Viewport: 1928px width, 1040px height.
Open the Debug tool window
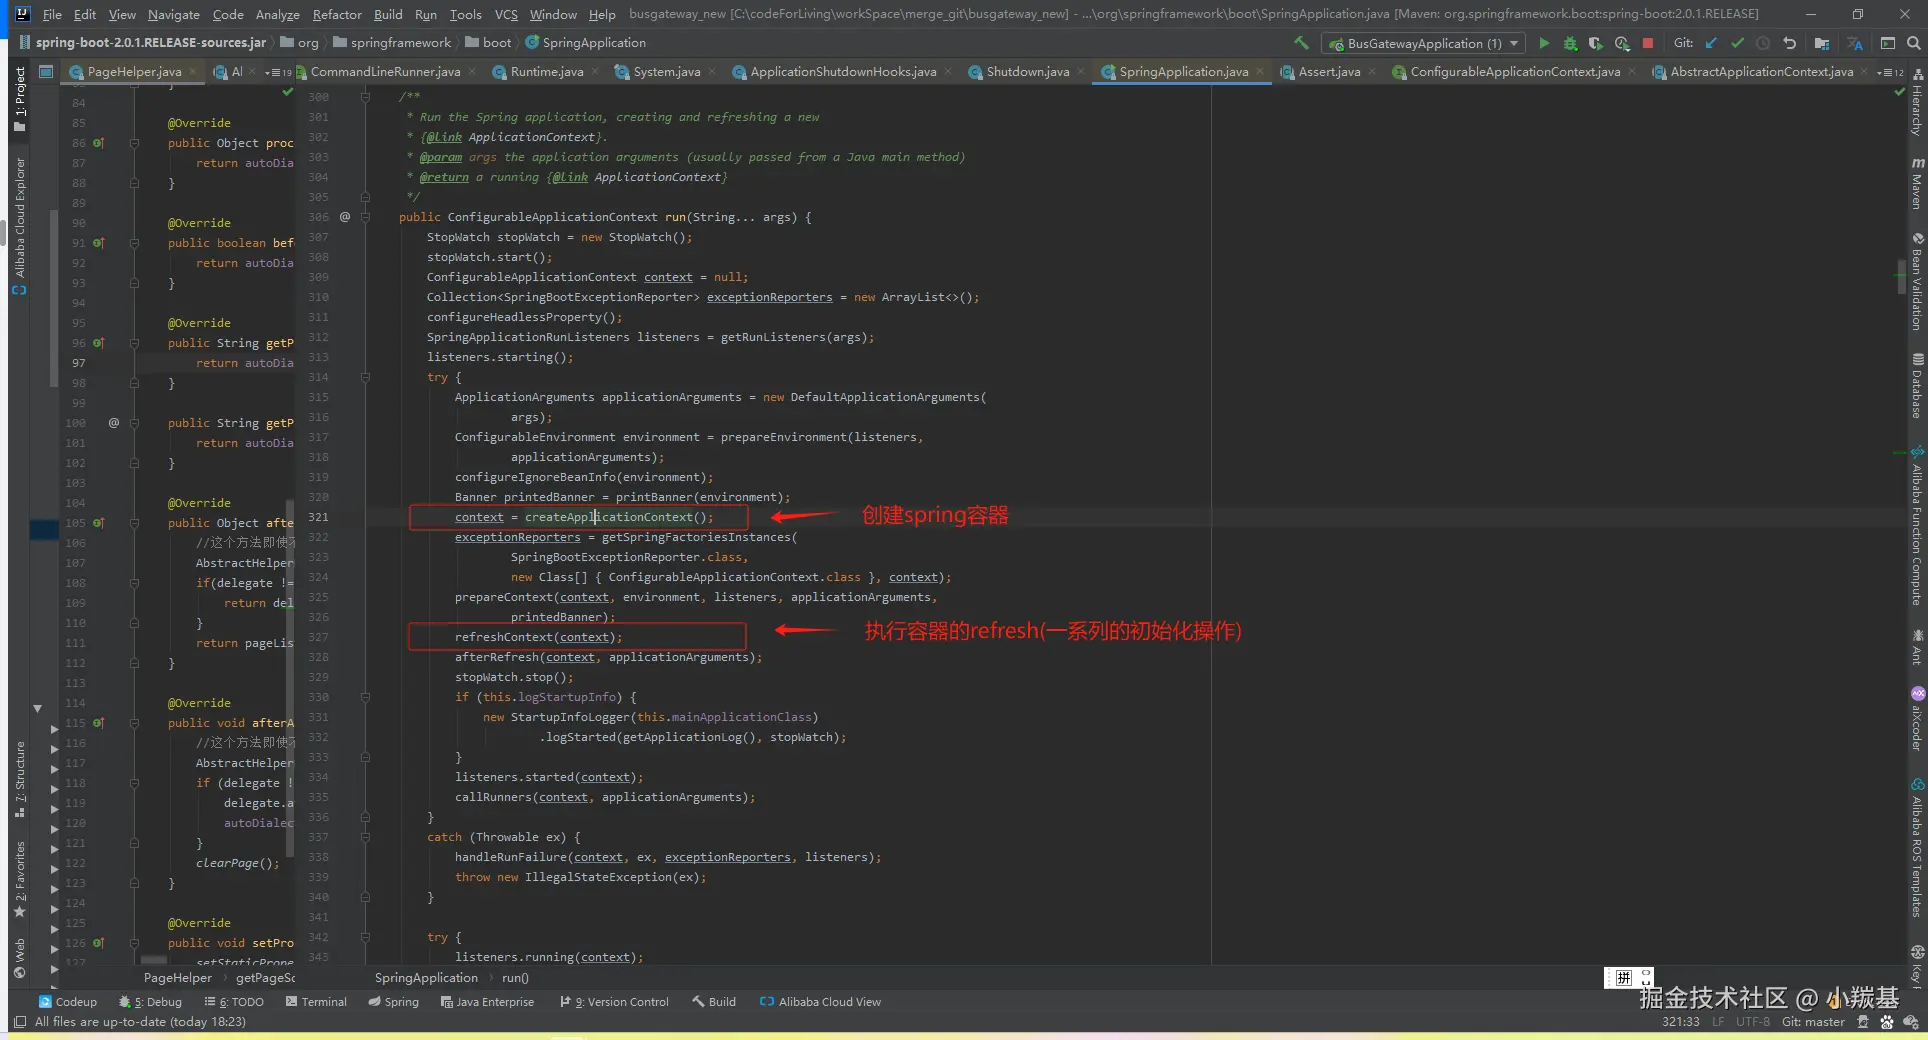(x=150, y=1002)
